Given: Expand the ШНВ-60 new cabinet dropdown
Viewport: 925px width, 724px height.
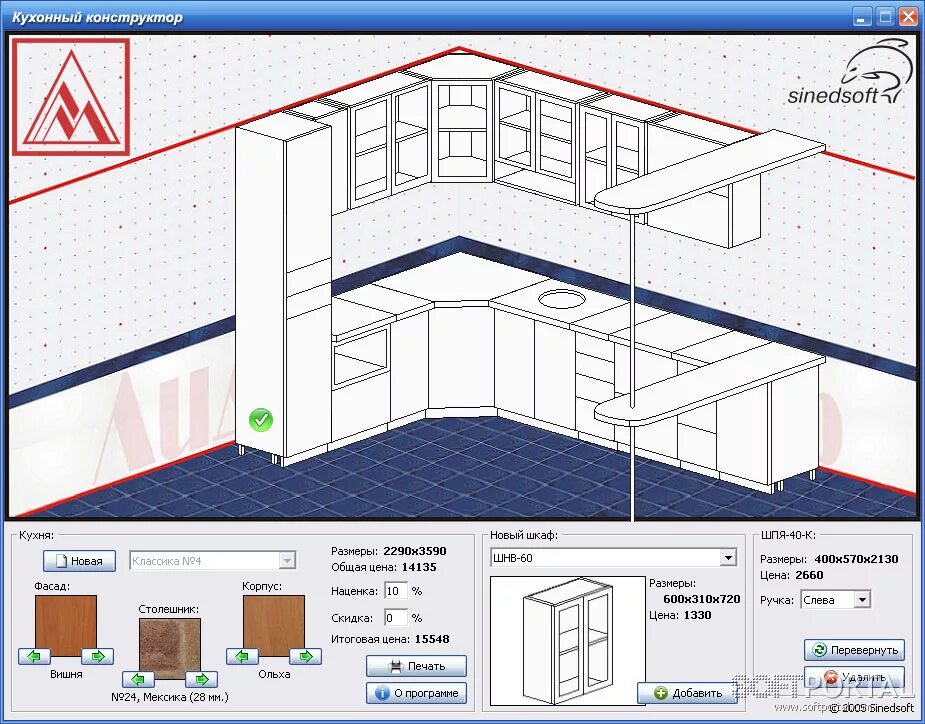Looking at the screenshot, I should (x=728, y=558).
